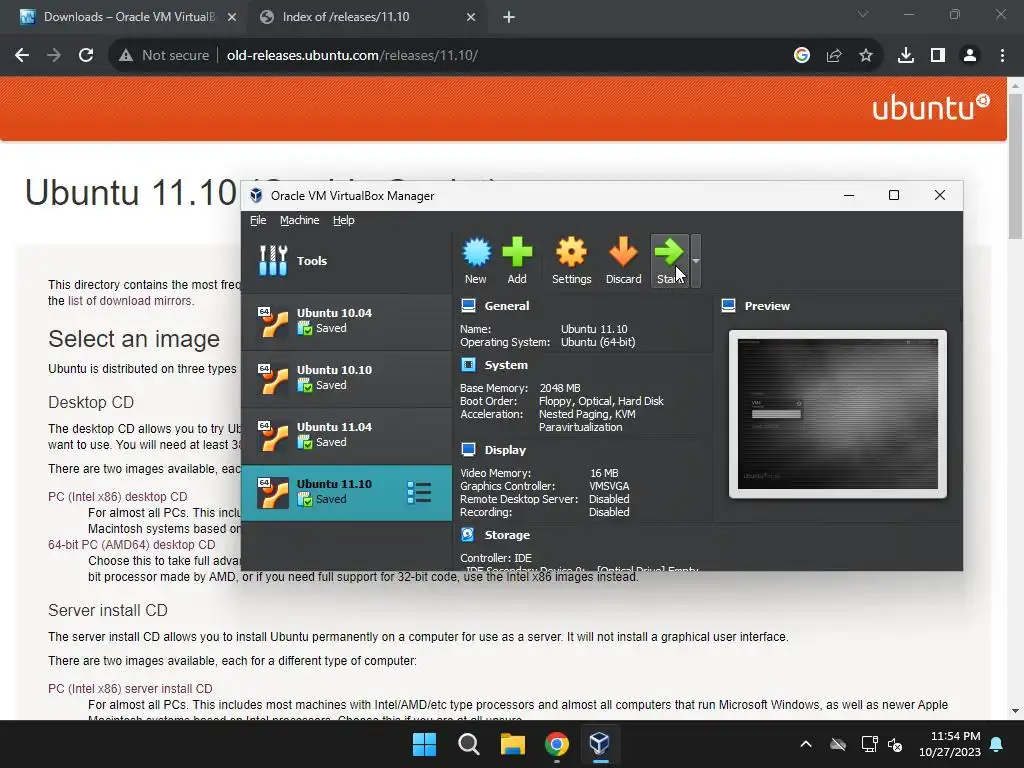The height and width of the screenshot is (768, 1024).
Task: Share this page icon in Chrome
Action: point(834,56)
